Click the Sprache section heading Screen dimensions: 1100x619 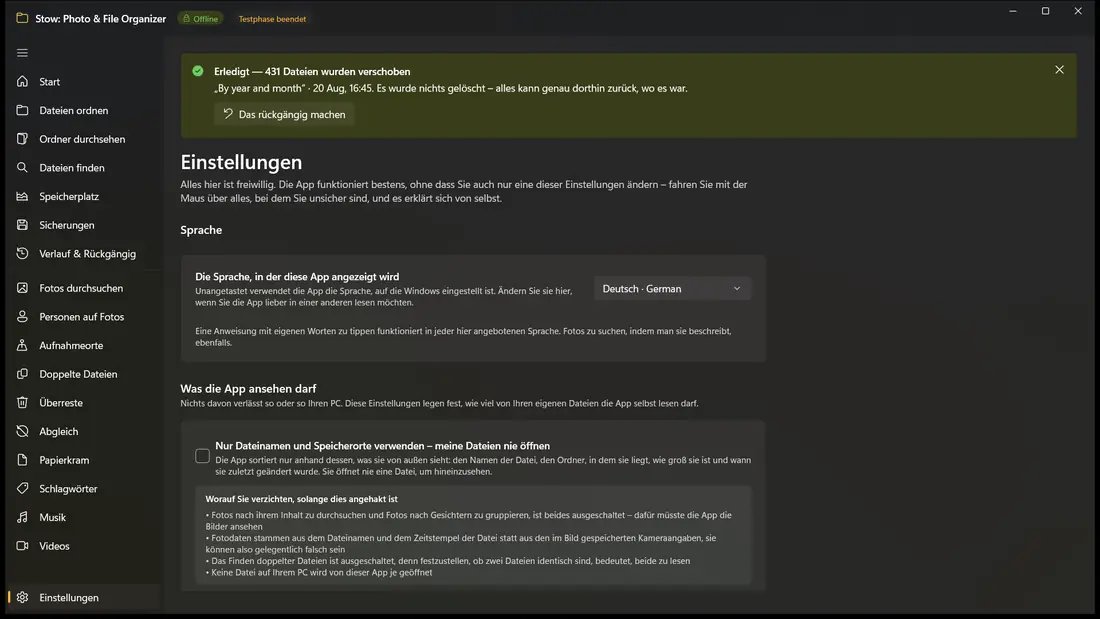coord(201,230)
